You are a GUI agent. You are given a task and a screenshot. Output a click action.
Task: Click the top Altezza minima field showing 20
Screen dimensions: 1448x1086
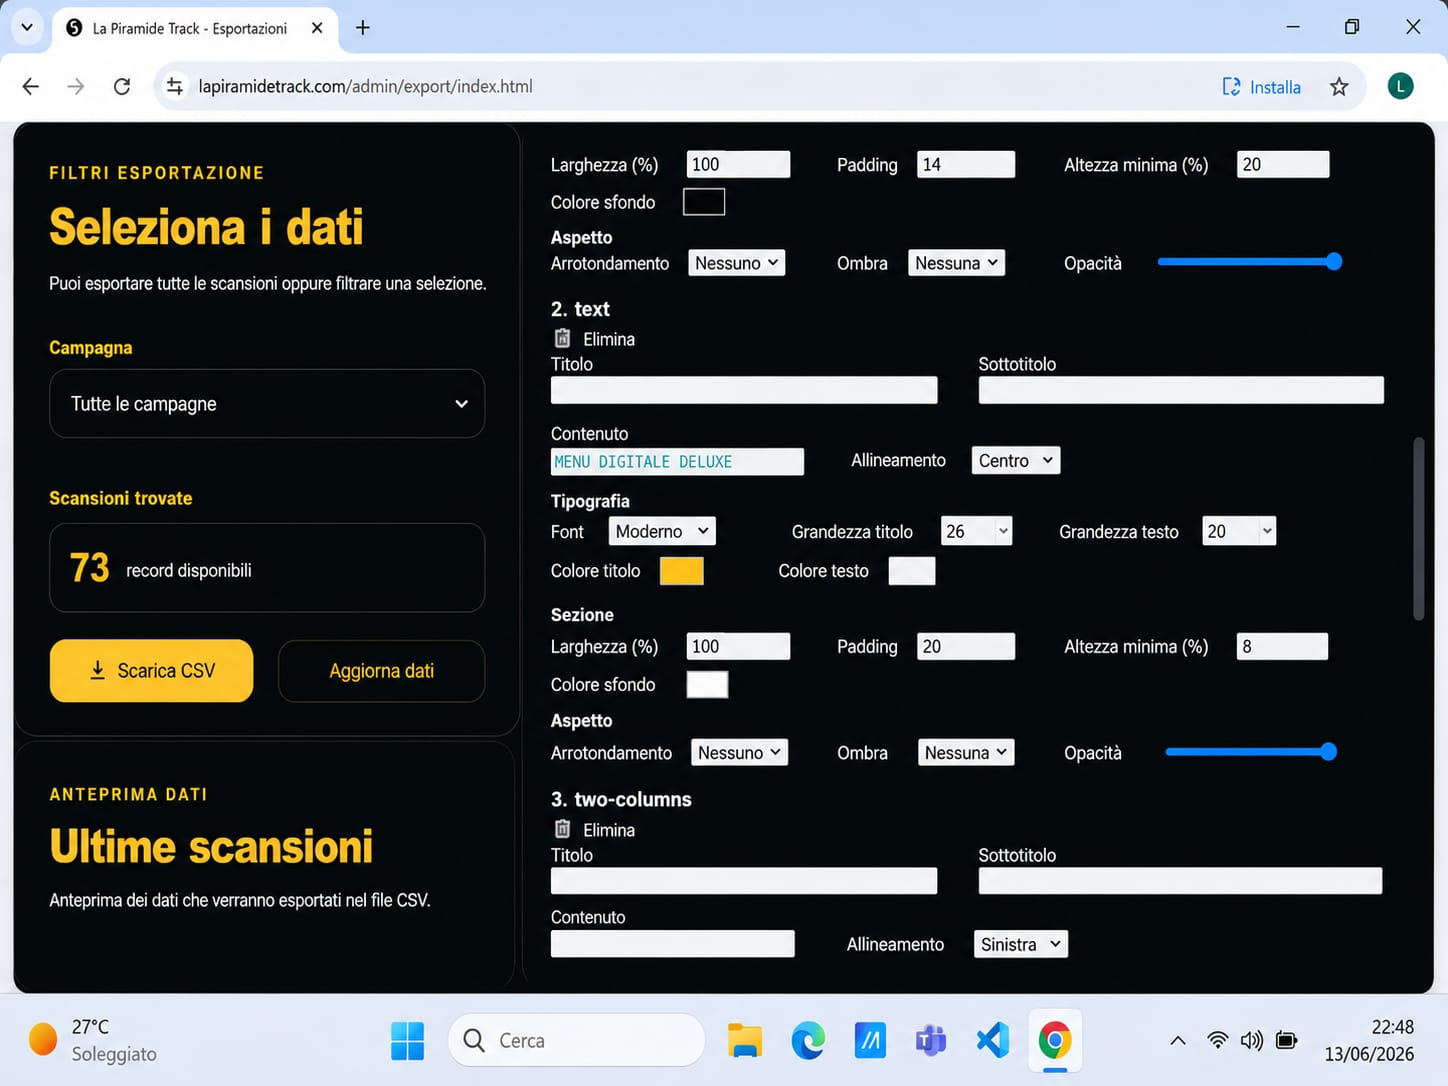(x=1283, y=164)
